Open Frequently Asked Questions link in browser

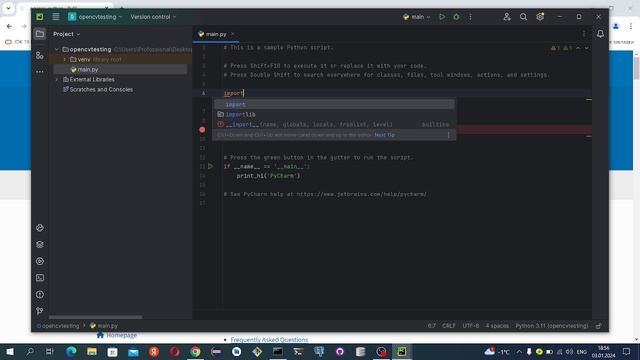(x=269, y=340)
